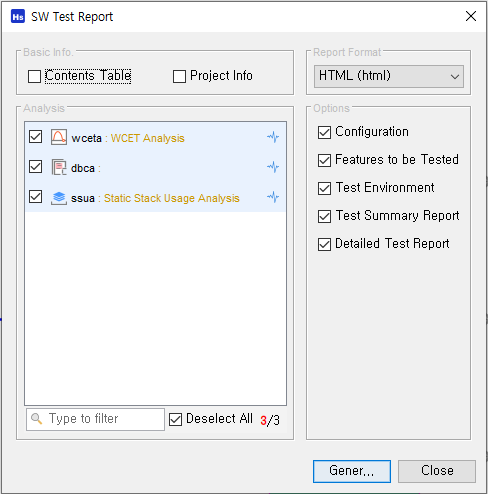Disable the Configuration option
The height and width of the screenshot is (494, 488).
point(324,132)
